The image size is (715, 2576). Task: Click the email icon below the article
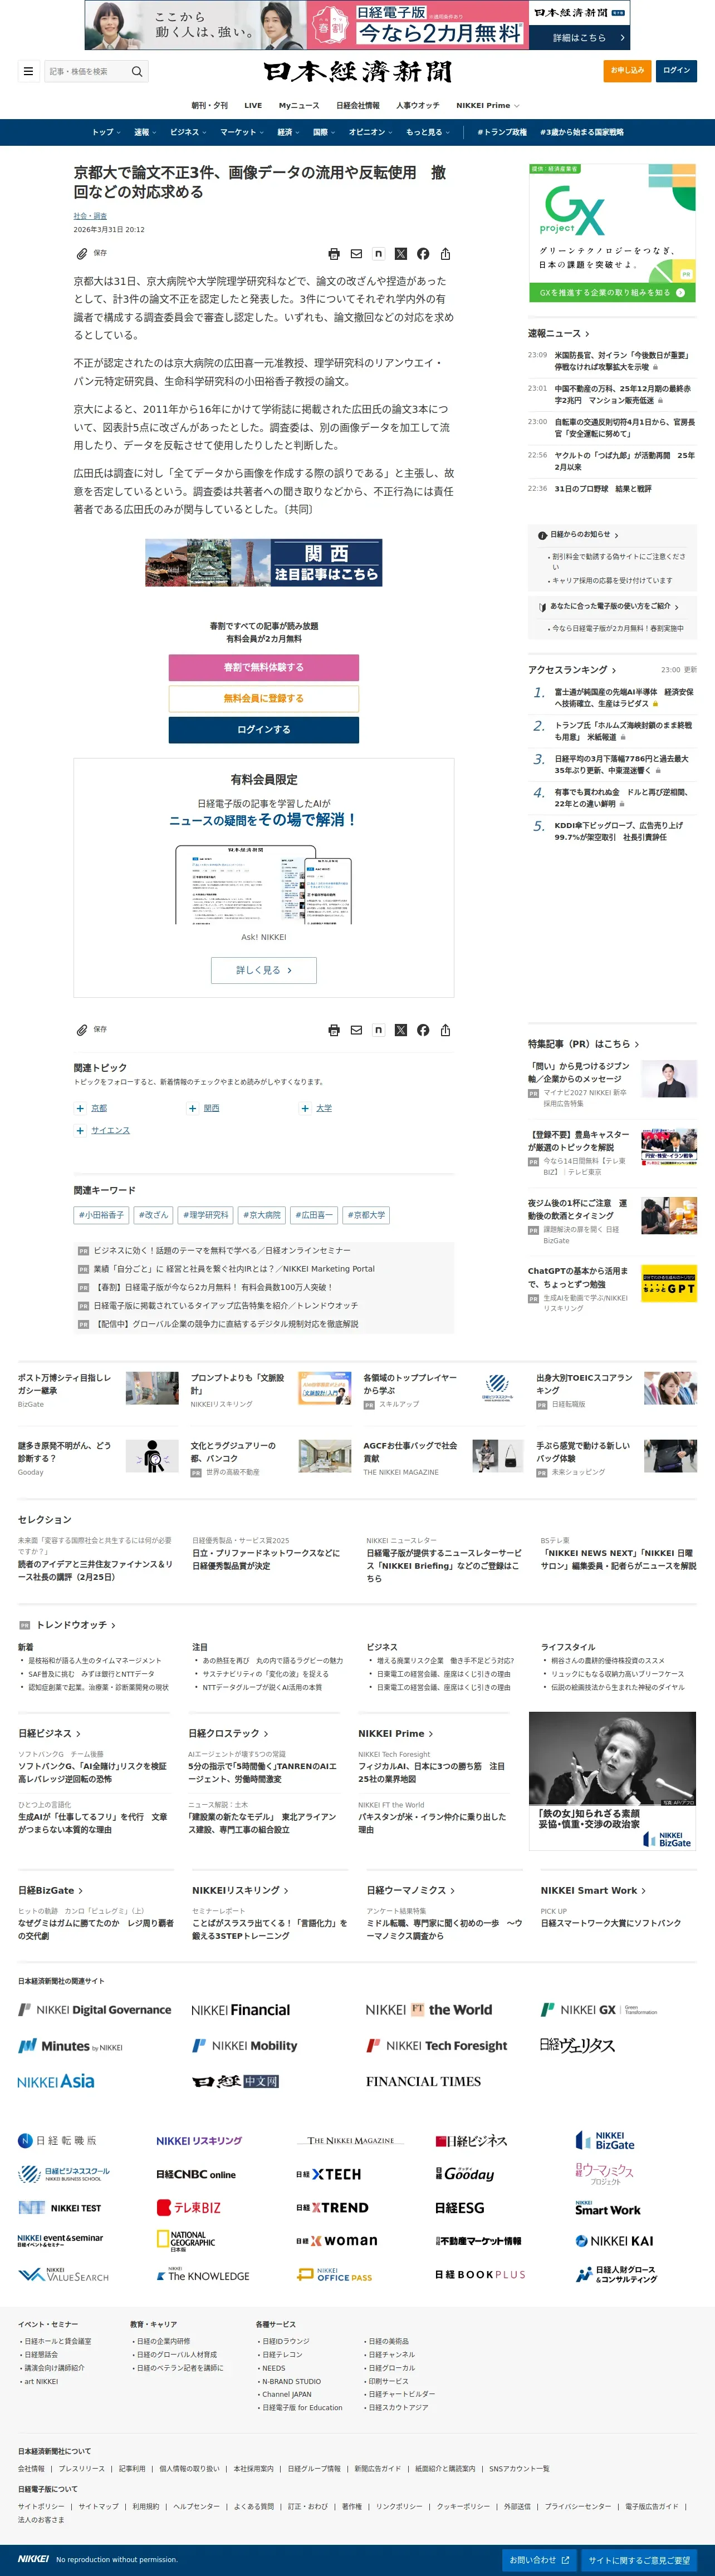(x=356, y=1030)
